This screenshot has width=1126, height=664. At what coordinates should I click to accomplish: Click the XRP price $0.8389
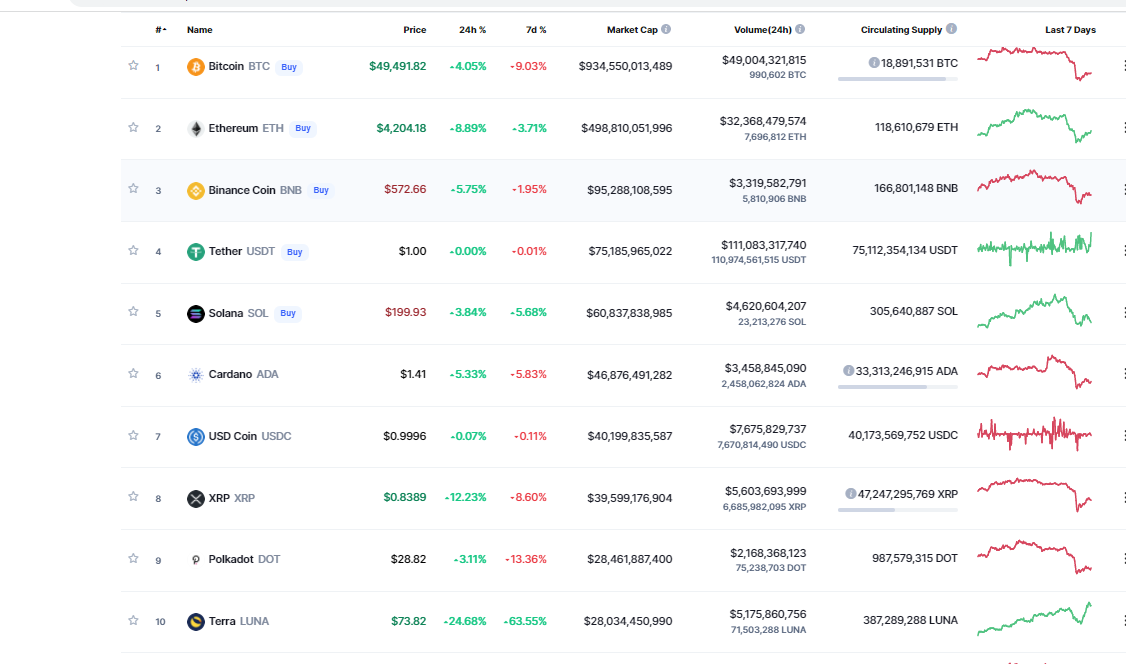(404, 497)
